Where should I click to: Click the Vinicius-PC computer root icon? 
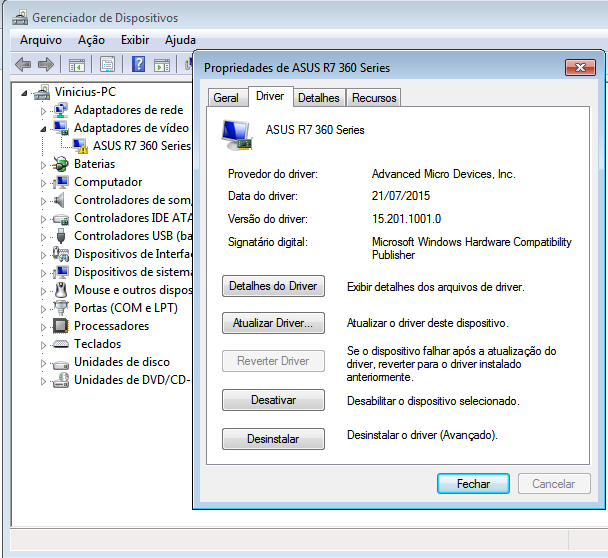[x=42, y=92]
